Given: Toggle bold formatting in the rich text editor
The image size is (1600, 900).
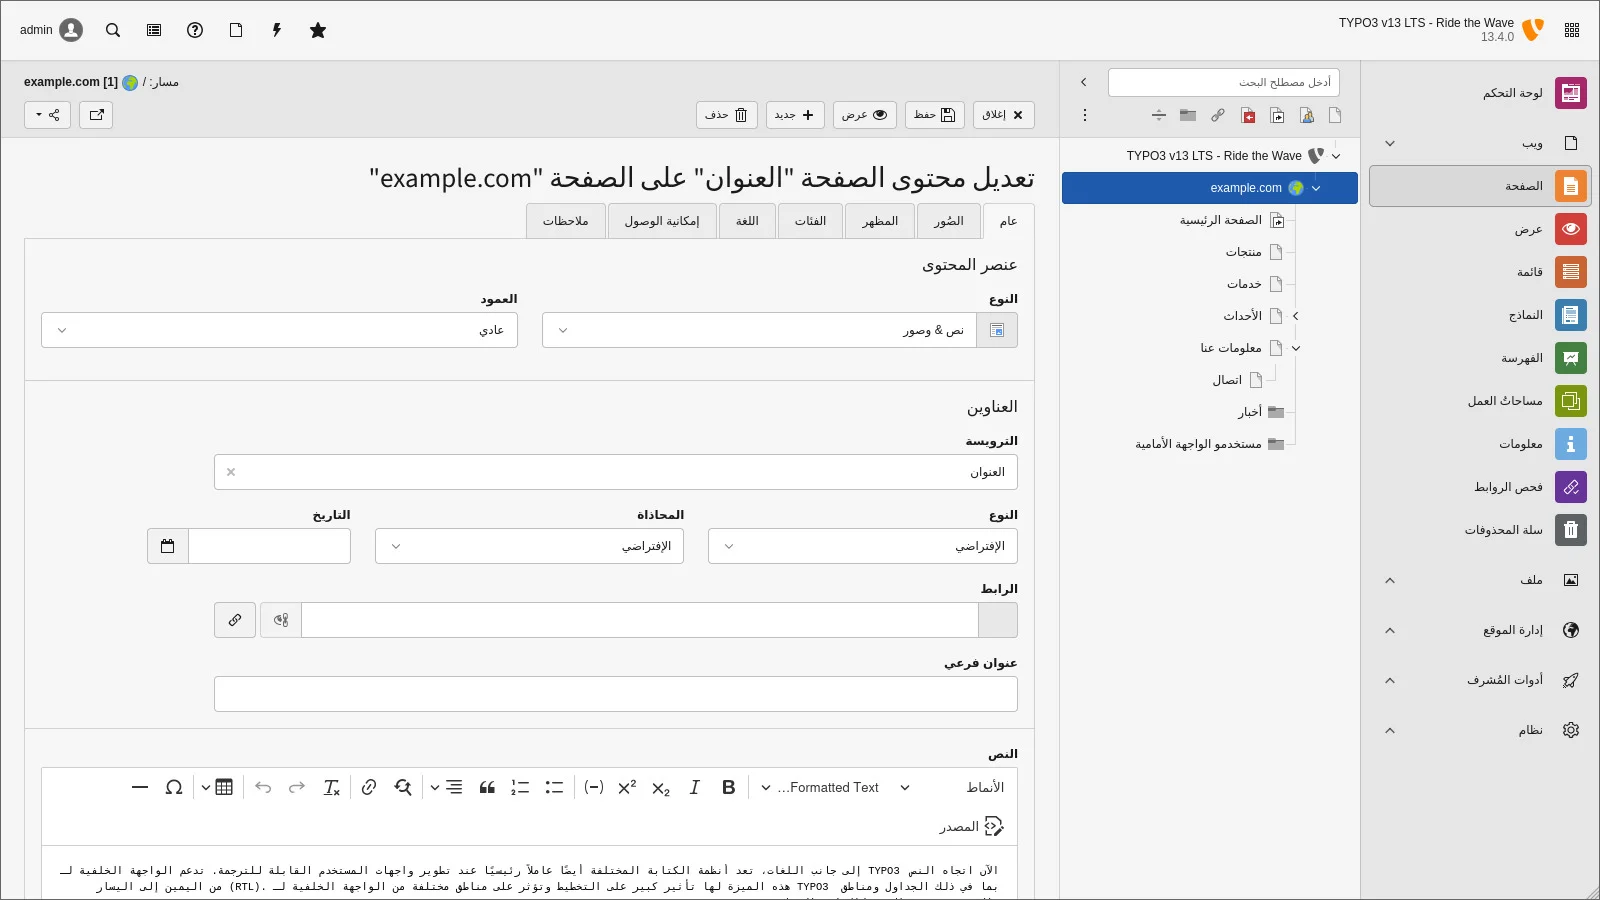Looking at the screenshot, I should pyautogui.click(x=727, y=788).
